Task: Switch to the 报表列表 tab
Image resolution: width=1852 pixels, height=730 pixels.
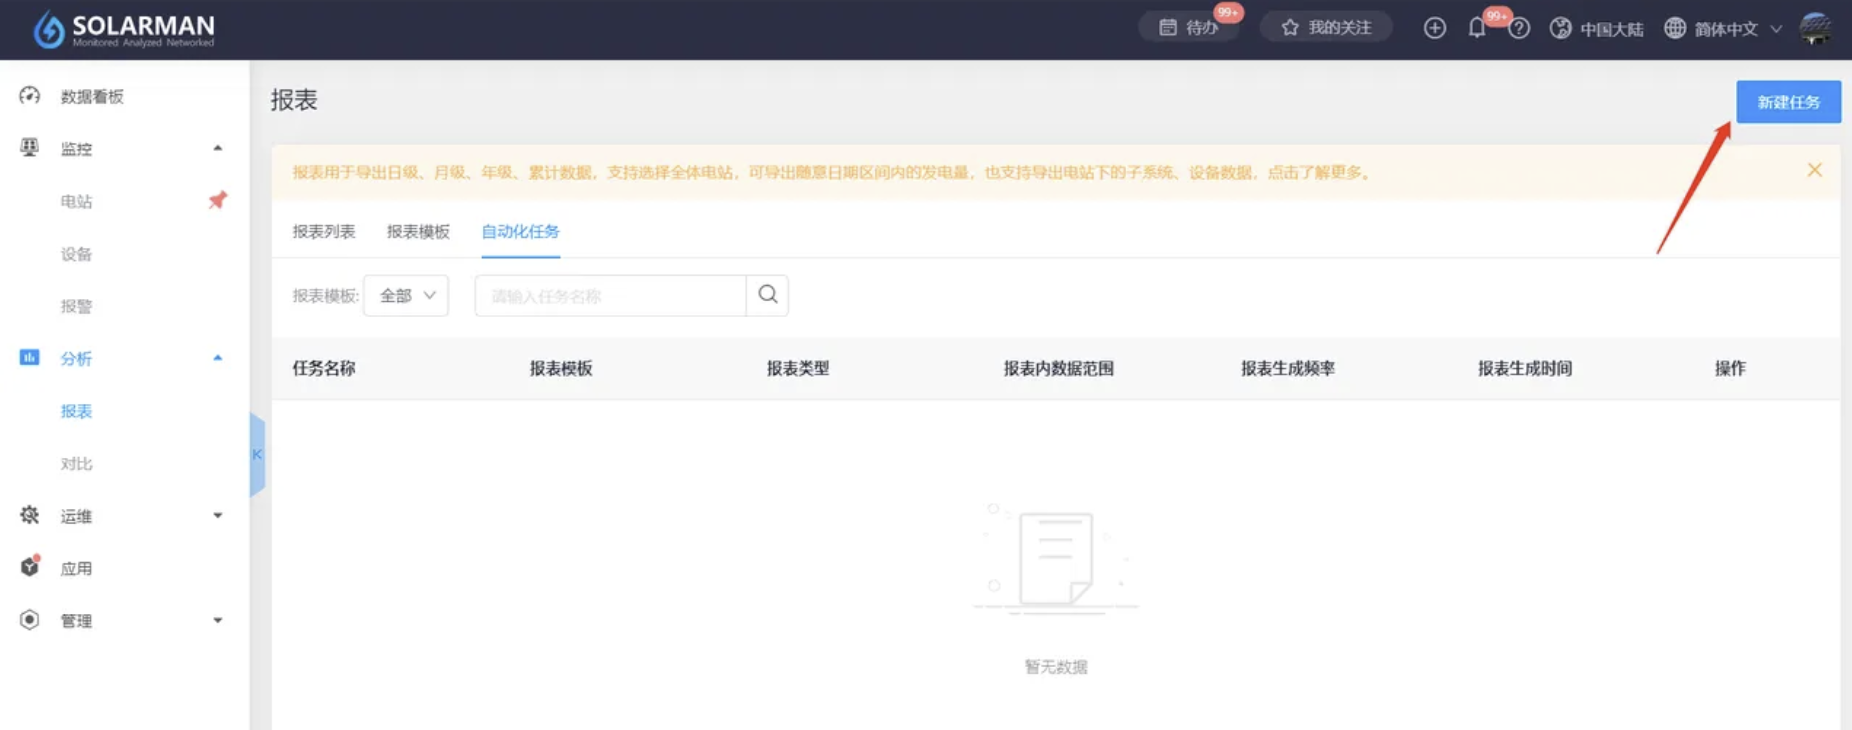Action: (324, 231)
